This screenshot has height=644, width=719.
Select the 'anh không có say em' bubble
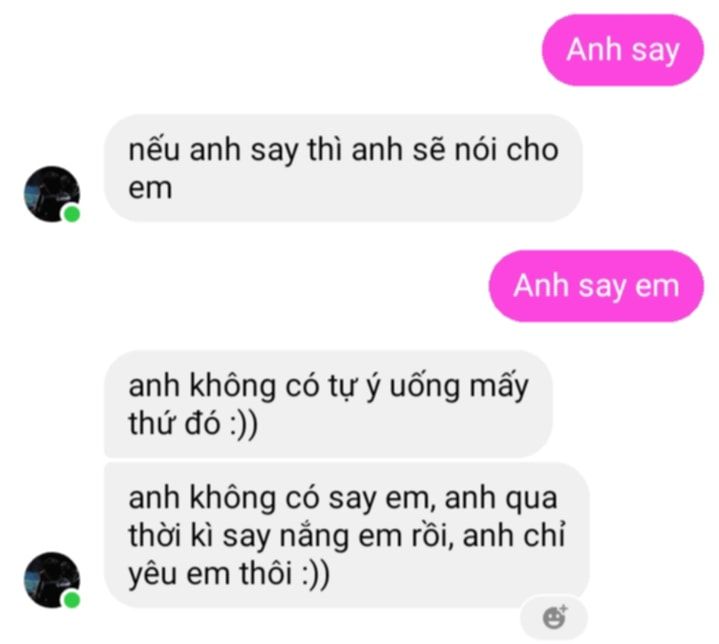pos(347,535)
